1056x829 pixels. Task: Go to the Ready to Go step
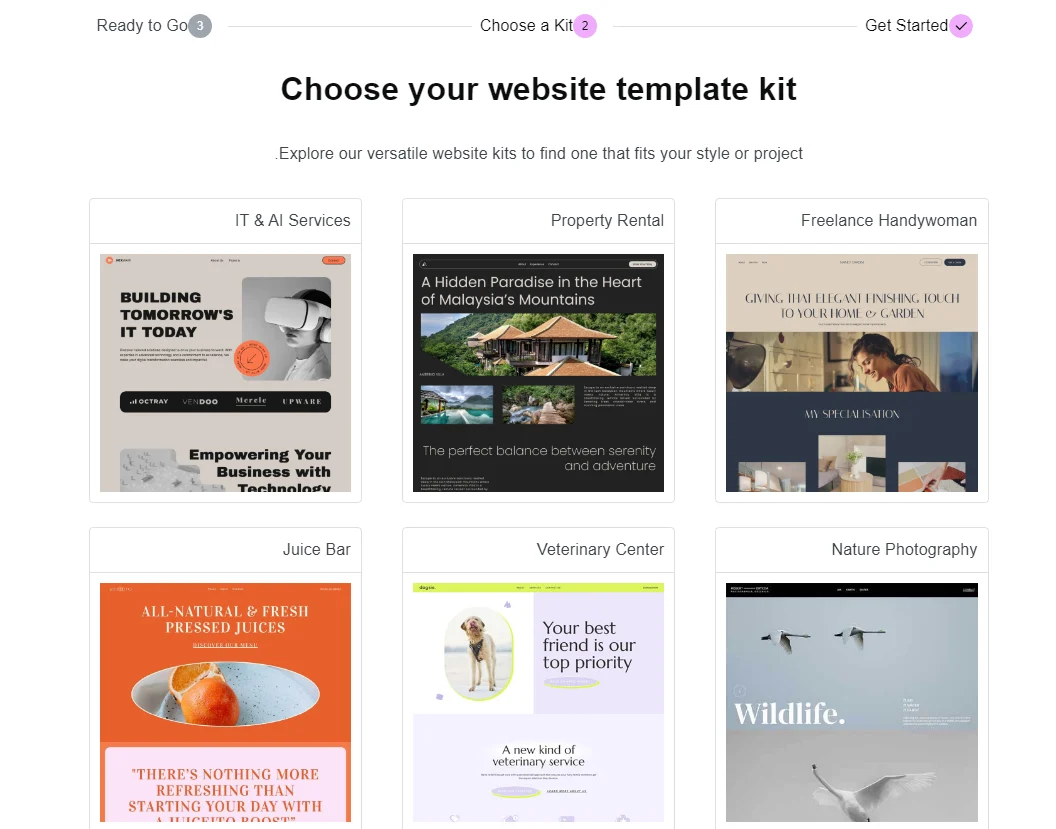142,26
